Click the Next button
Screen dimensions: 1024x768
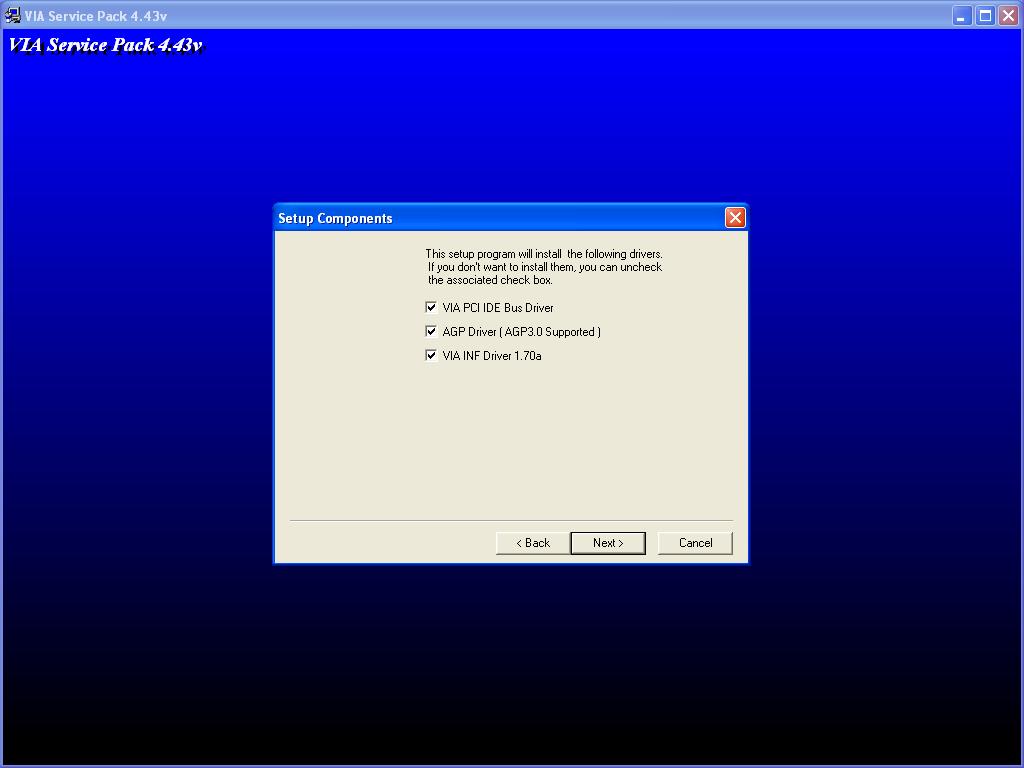coord(608,543)
